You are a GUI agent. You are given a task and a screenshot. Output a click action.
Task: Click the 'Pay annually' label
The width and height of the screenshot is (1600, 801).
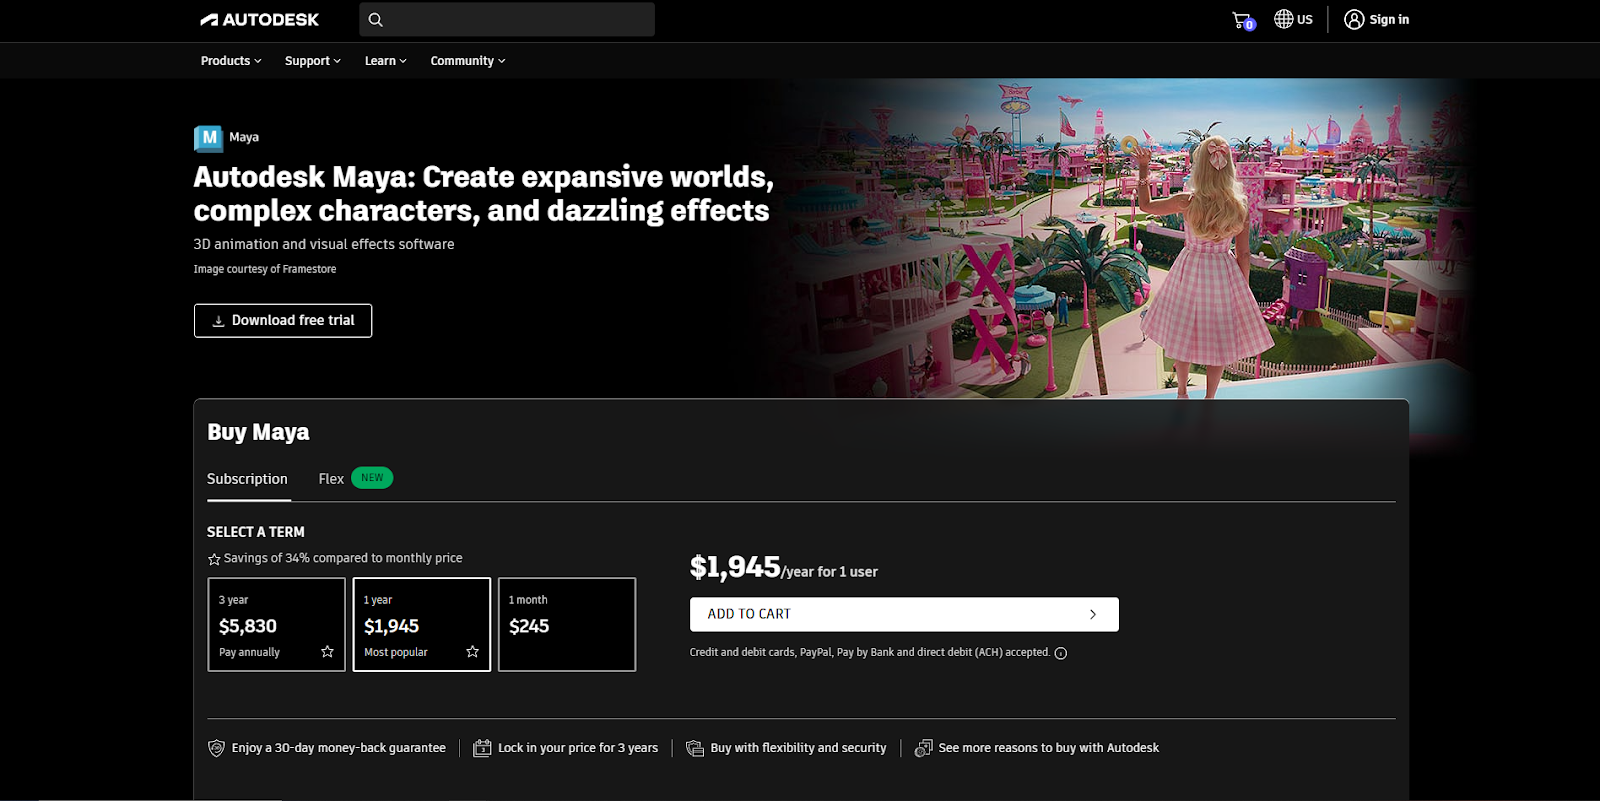249,652
